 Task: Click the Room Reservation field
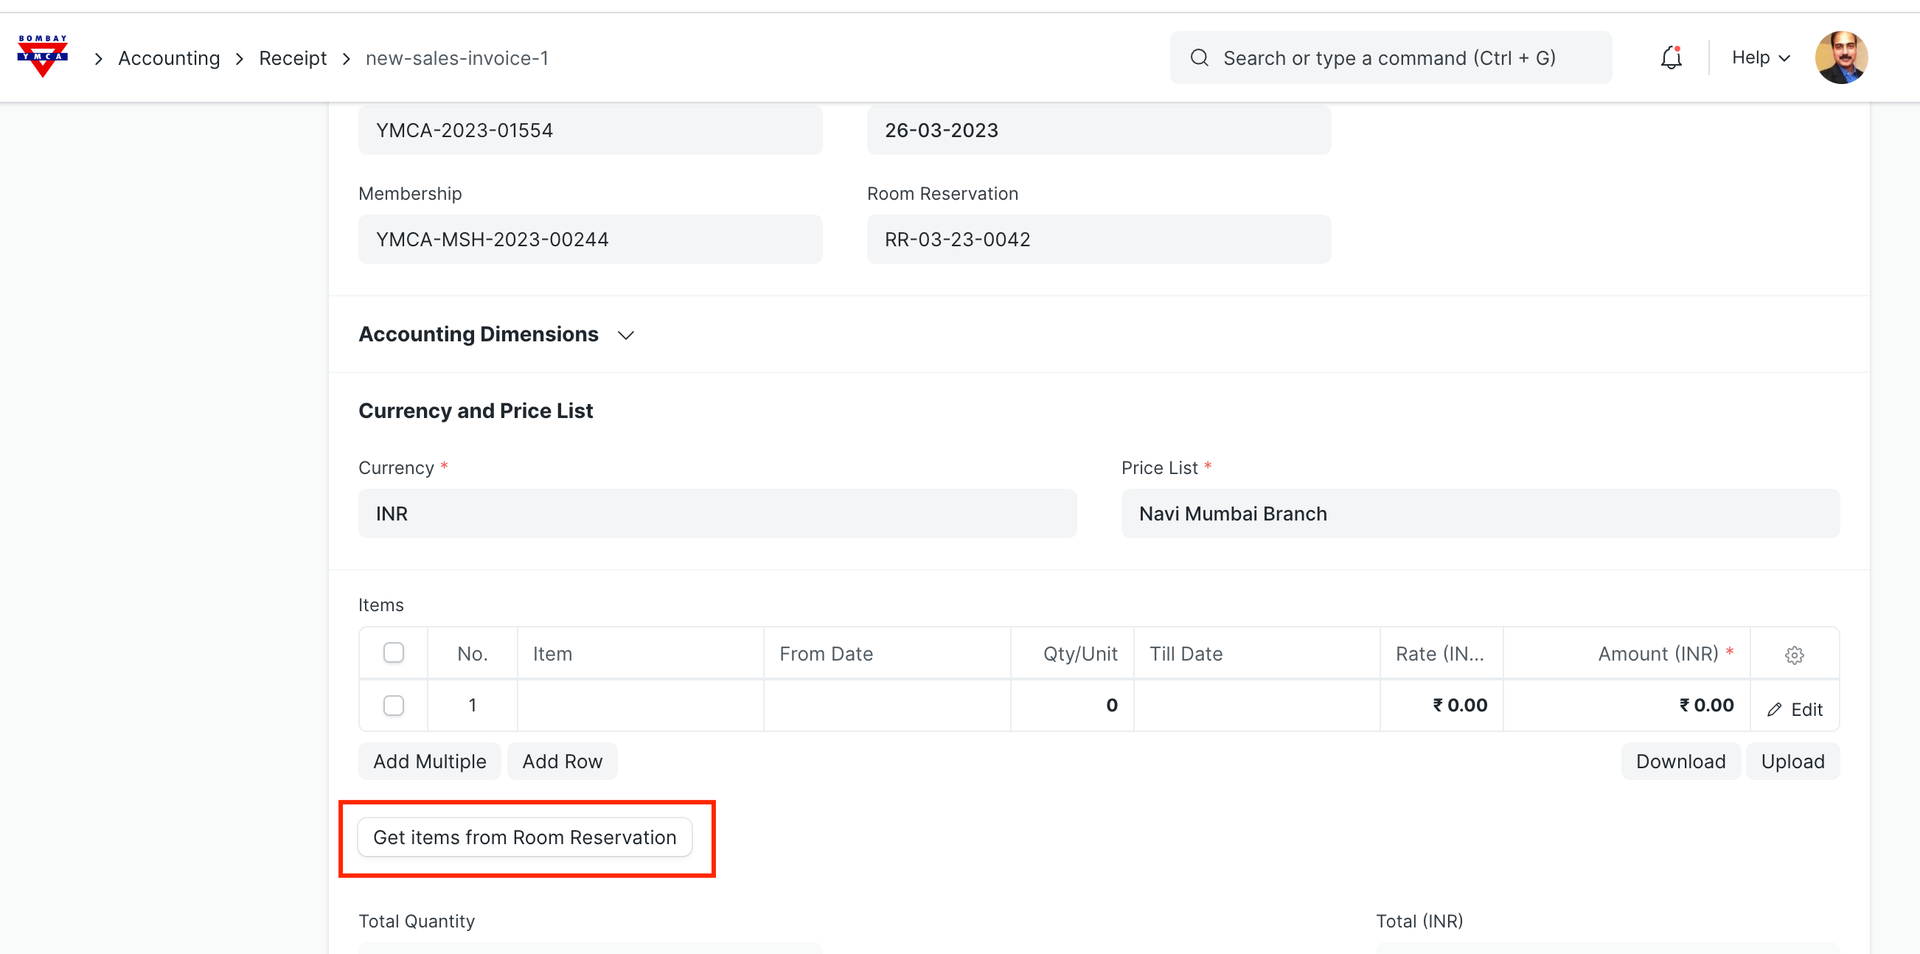pos(1098,240)
